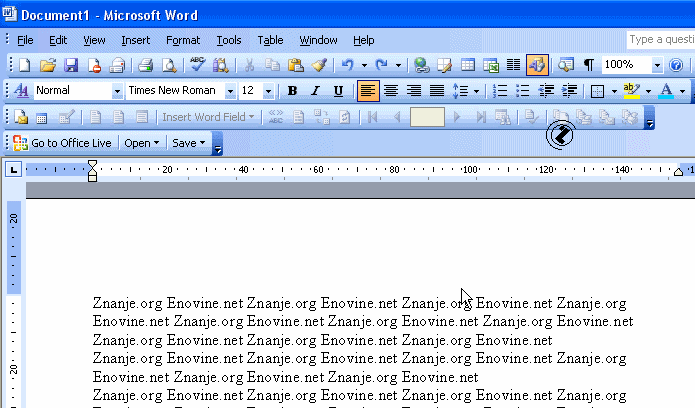Open the Redo history dropdown arrow
Image resolution: width=695 pixels, height=408 pixels.
(398, 65)
